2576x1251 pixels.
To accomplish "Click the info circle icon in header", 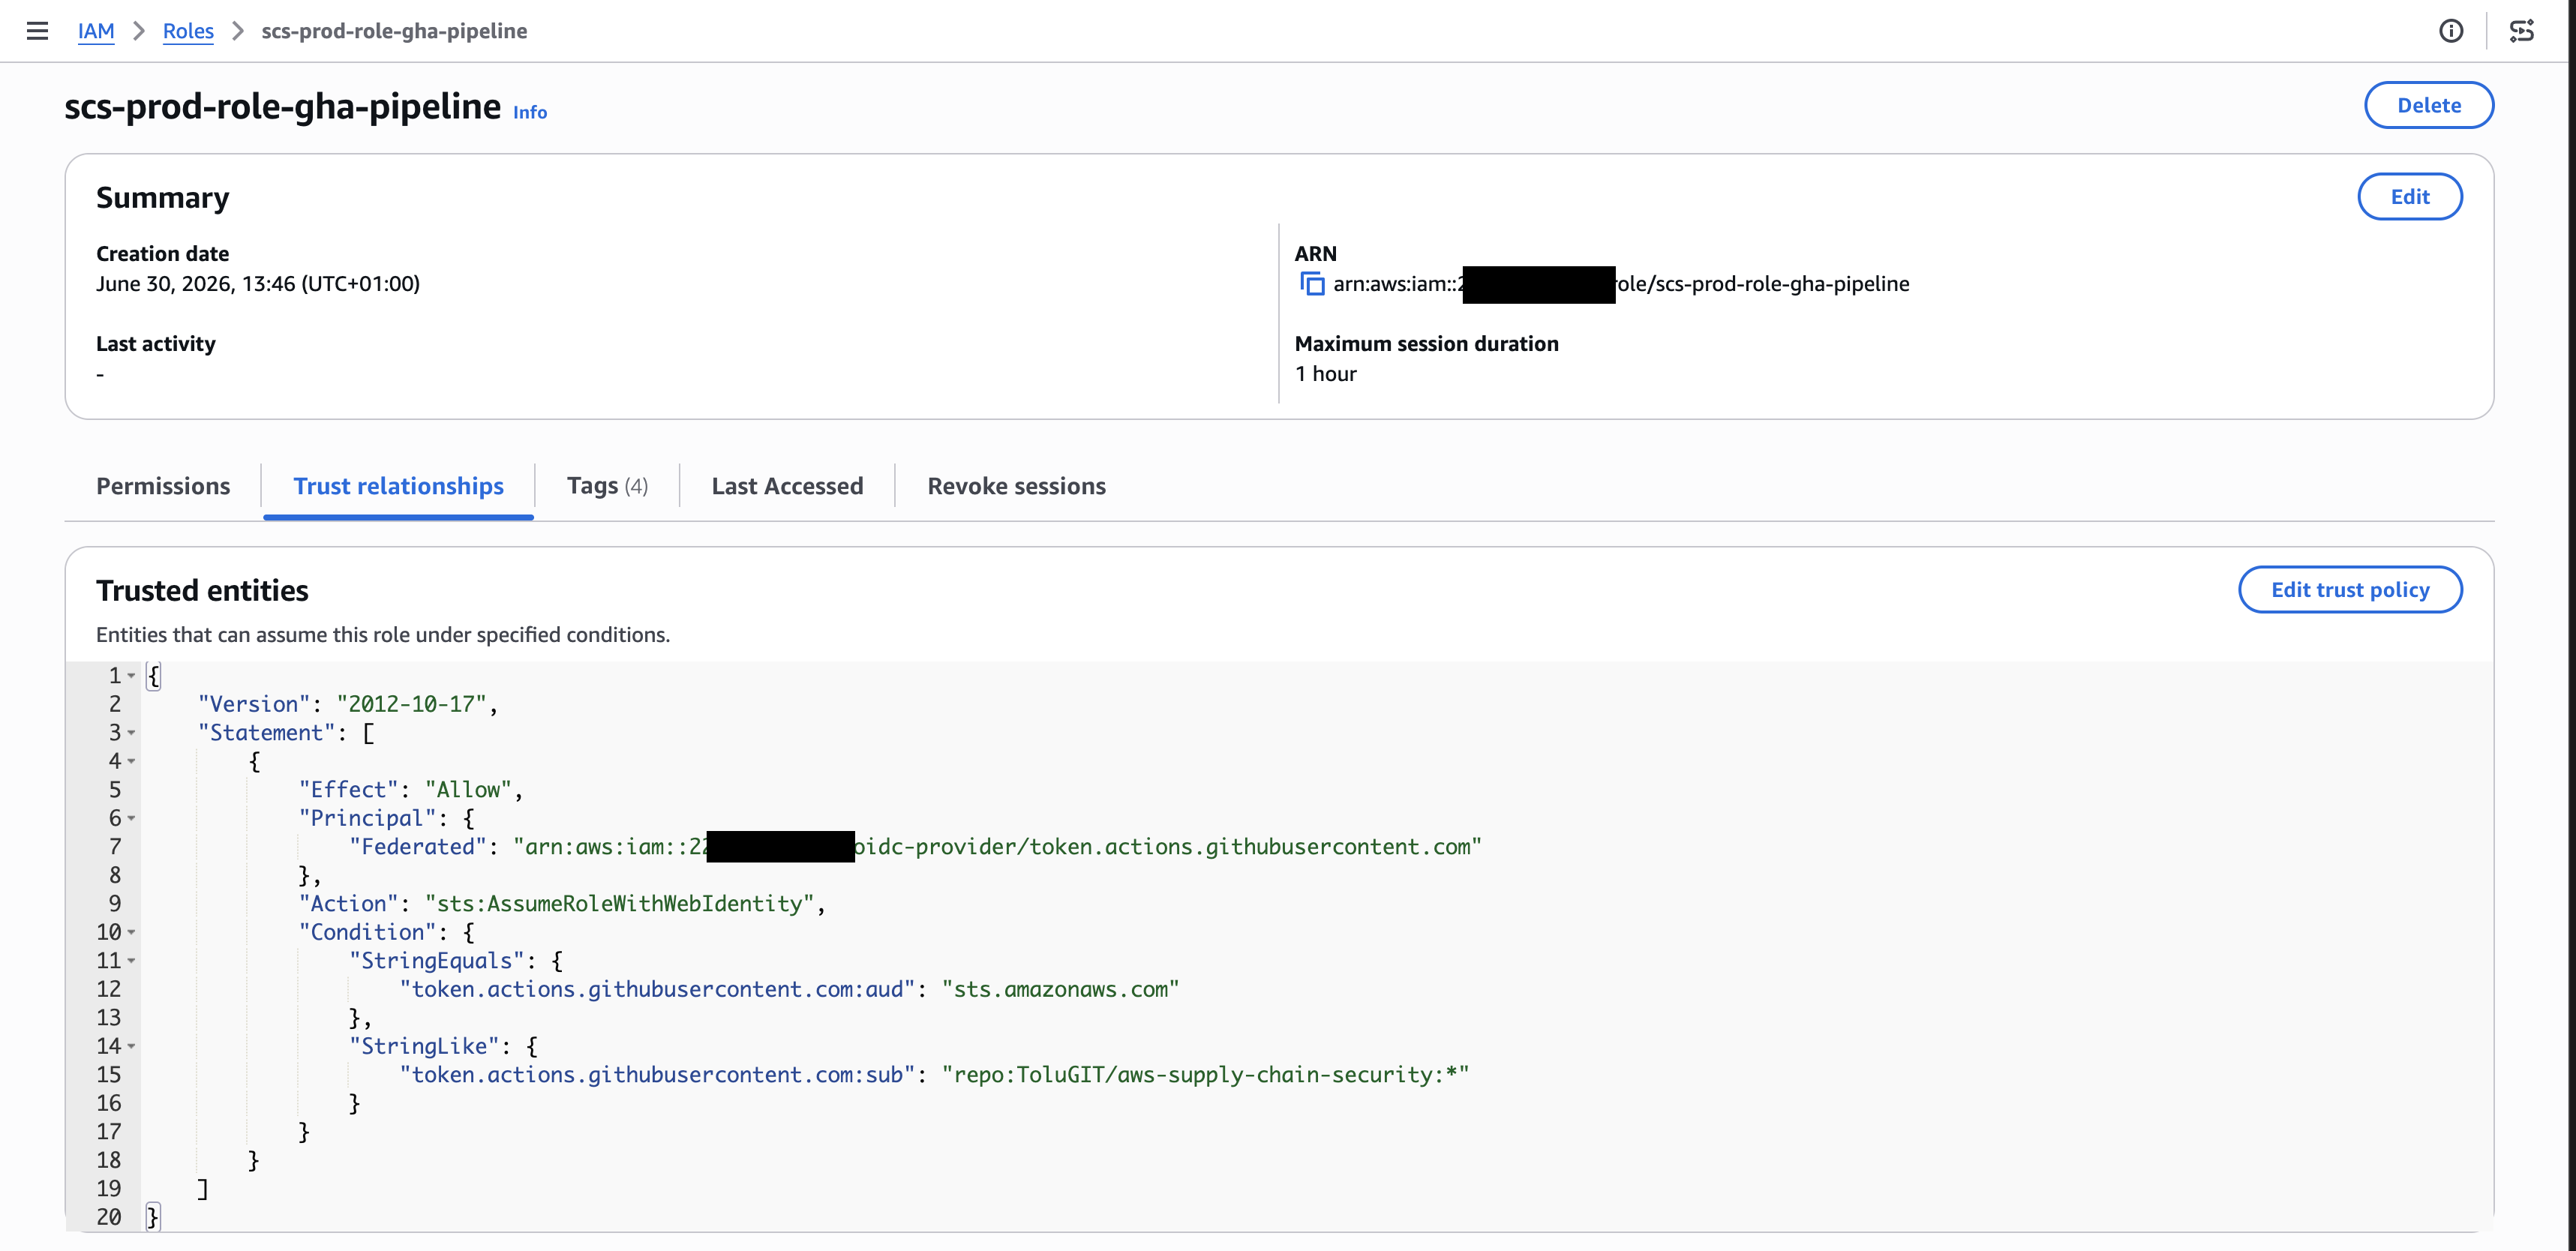I will pos(2451,31).
